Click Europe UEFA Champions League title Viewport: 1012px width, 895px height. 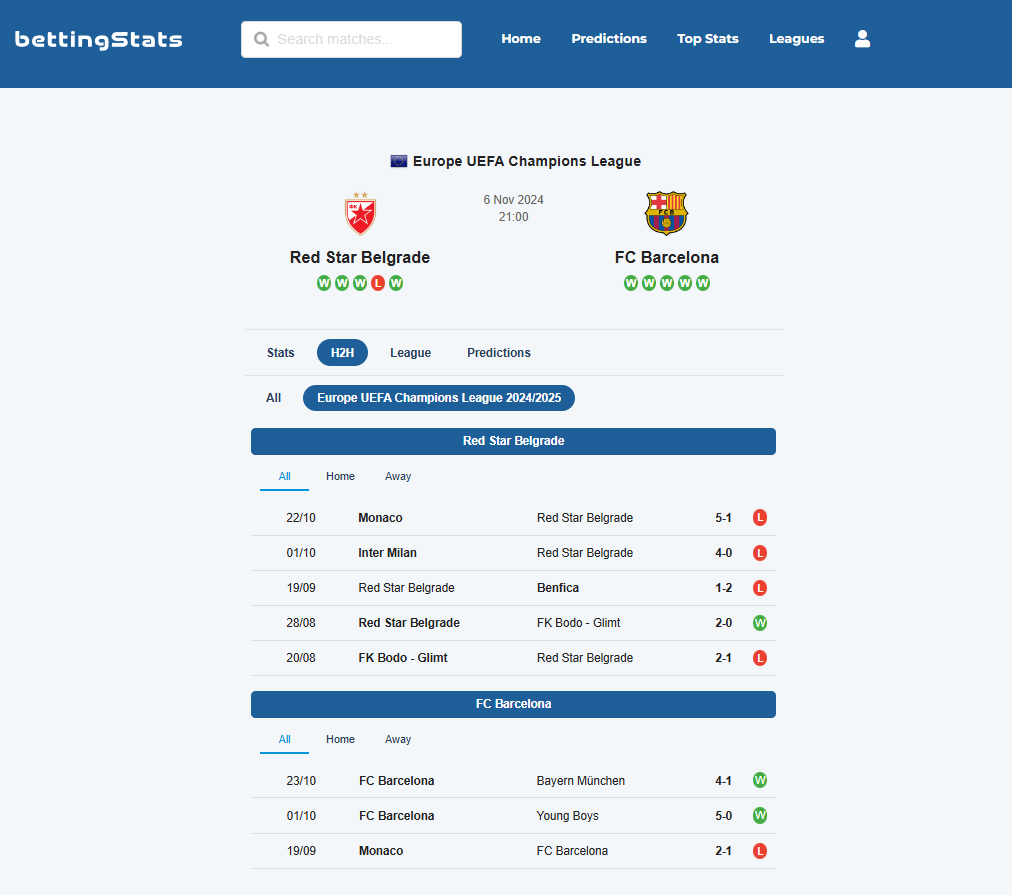click(527, 161)
